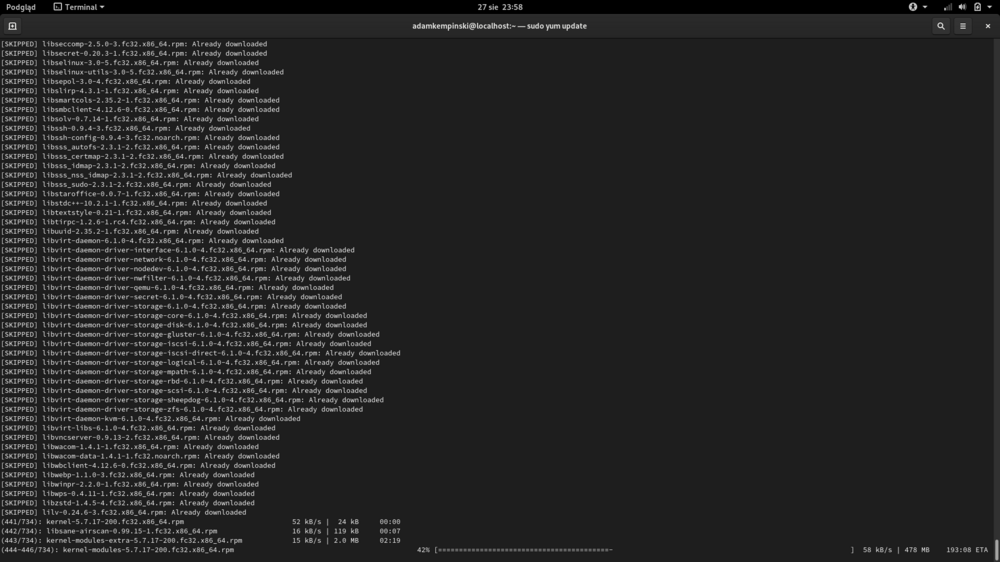Click the line for libsss_certmap-2.3.1-2.fc32
Screen dimensions: 1000x562
coord(142,156)
